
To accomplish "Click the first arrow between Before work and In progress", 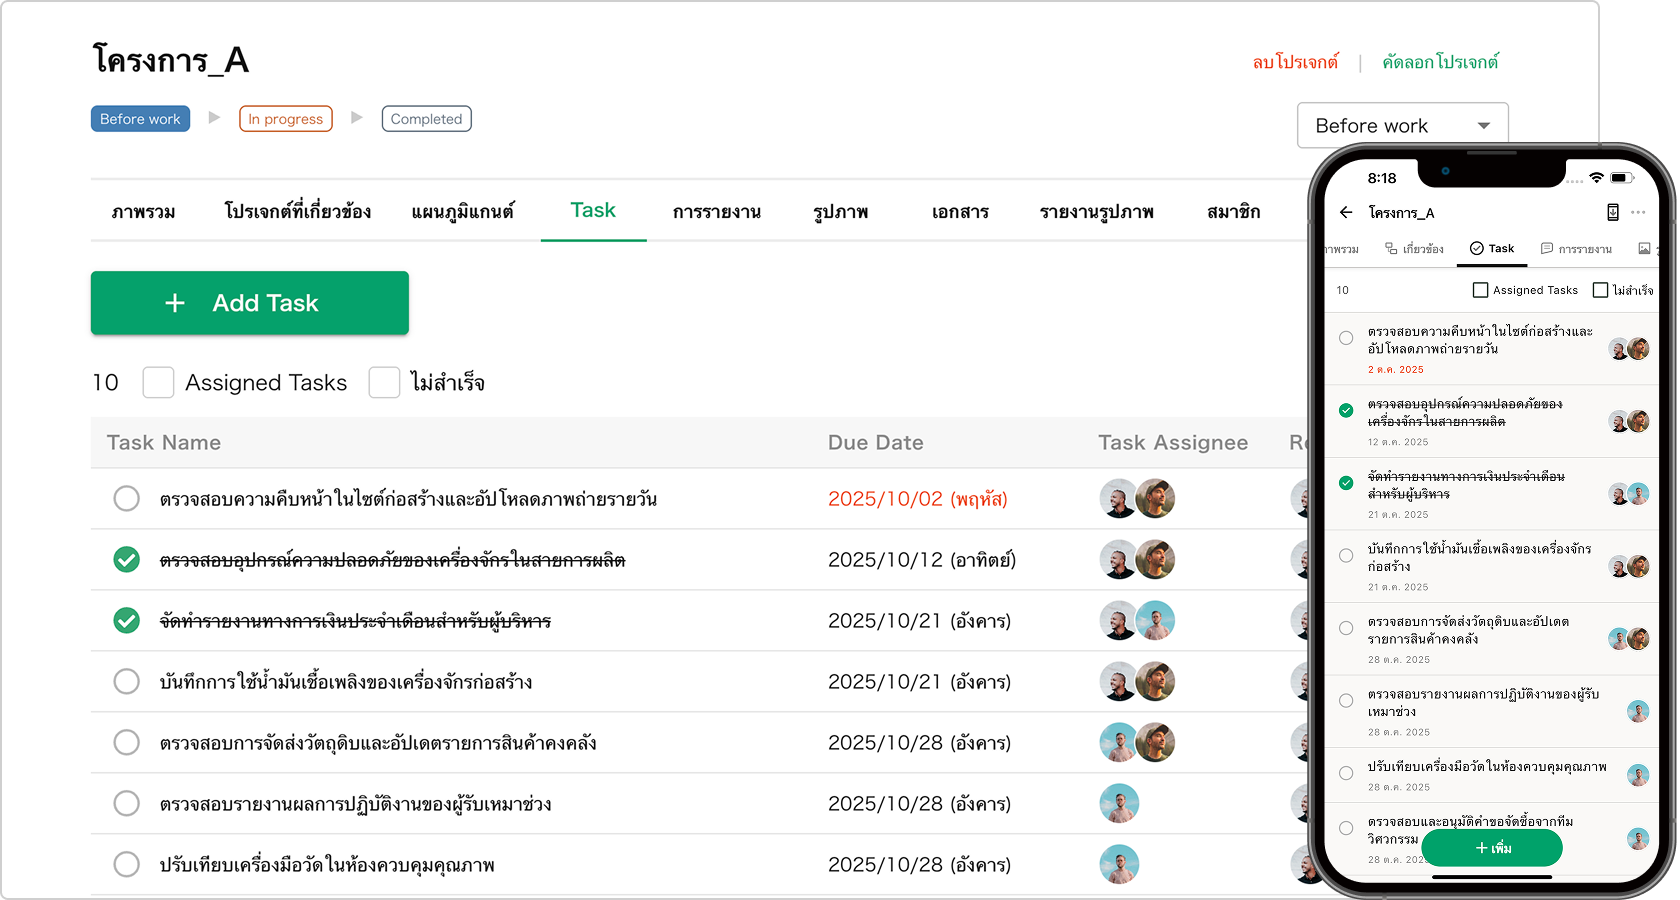I will (214, 118).
